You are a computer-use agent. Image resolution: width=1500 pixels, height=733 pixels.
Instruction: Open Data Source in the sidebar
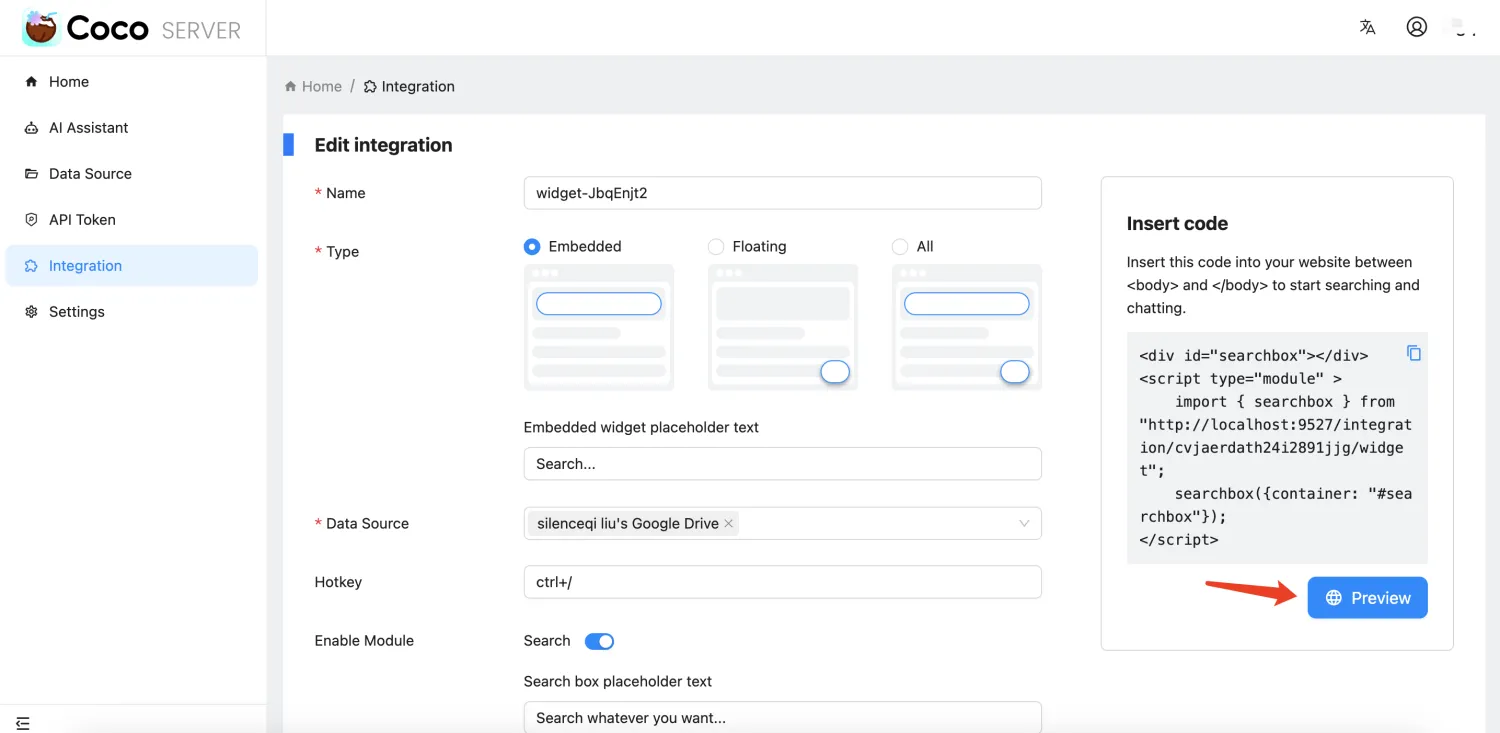pos(132,174)
